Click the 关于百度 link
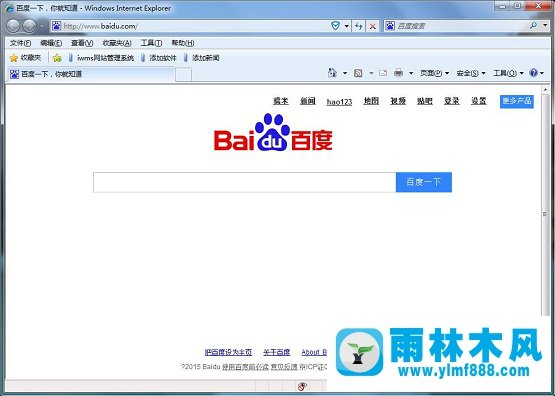Viewport: 555px width, 396px height. 276,352
